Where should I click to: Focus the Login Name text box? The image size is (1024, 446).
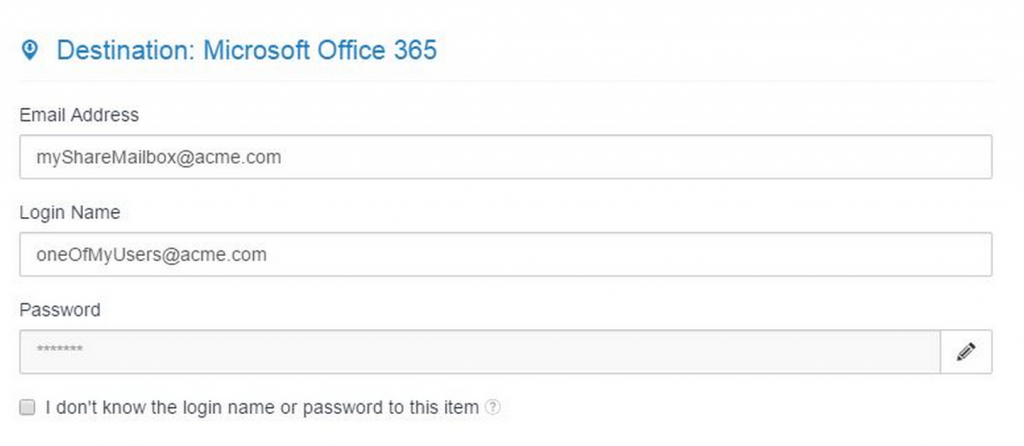pos(505,255)
